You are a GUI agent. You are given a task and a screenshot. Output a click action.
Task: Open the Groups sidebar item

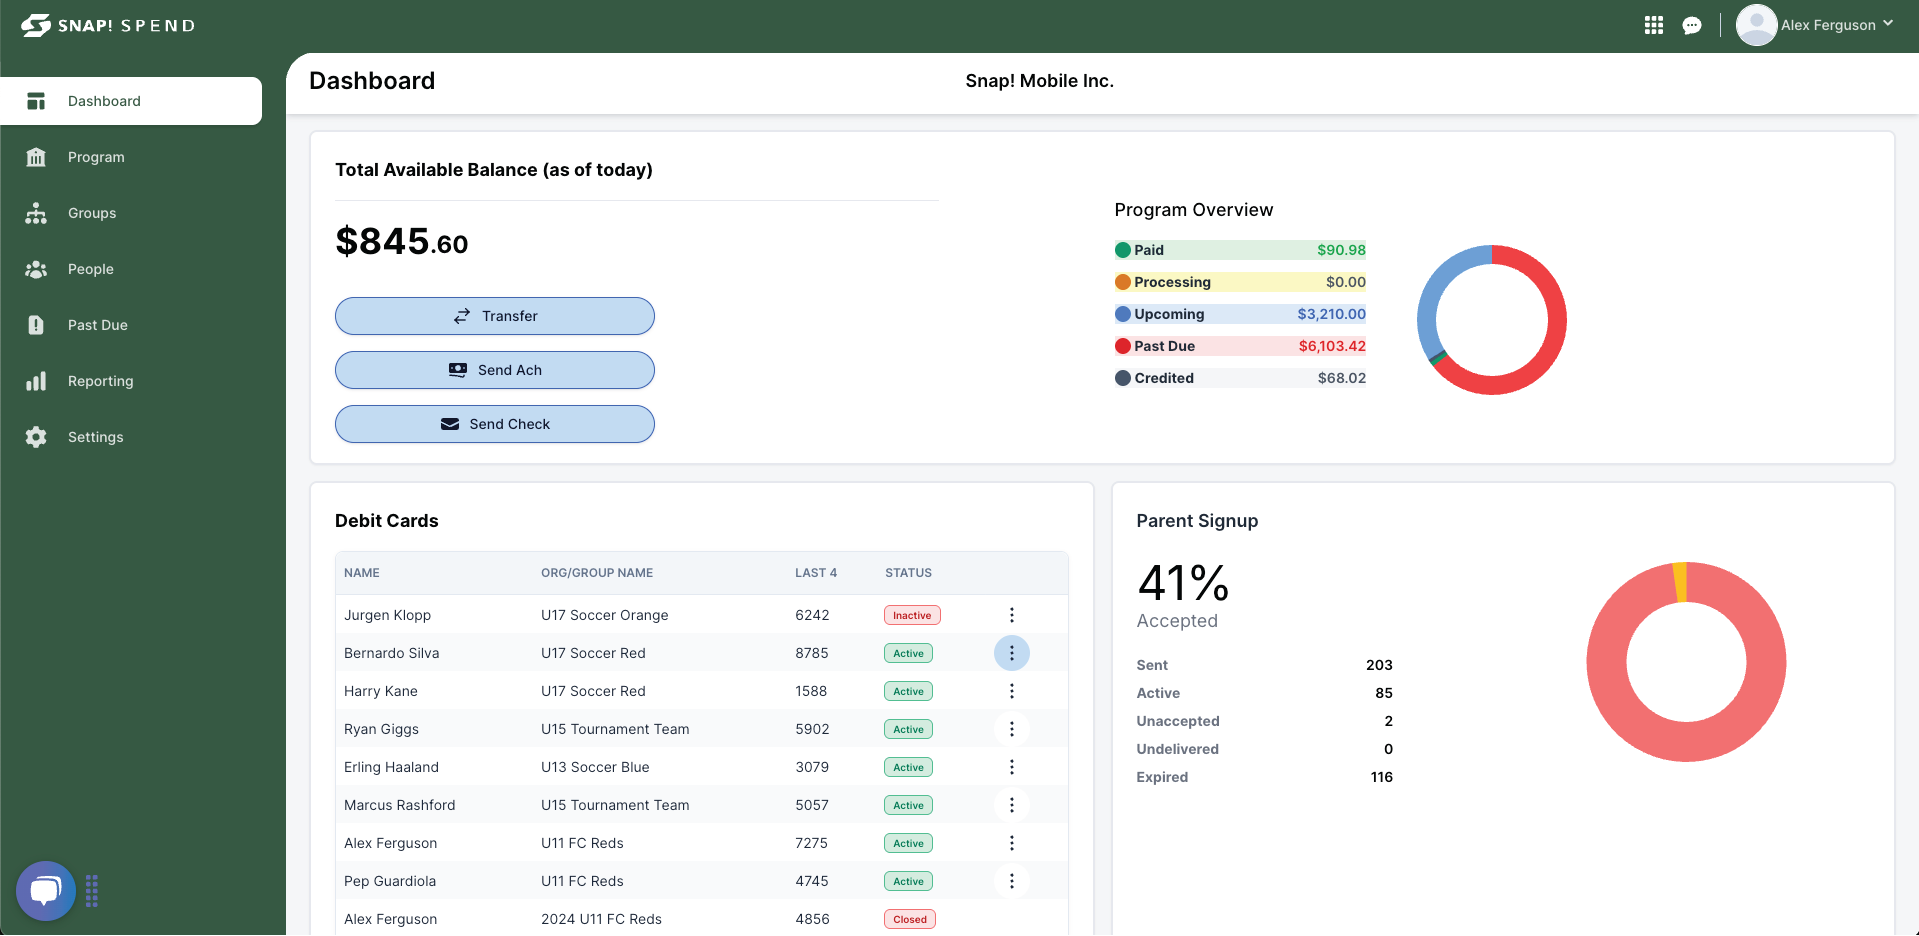tap(92, 213)
